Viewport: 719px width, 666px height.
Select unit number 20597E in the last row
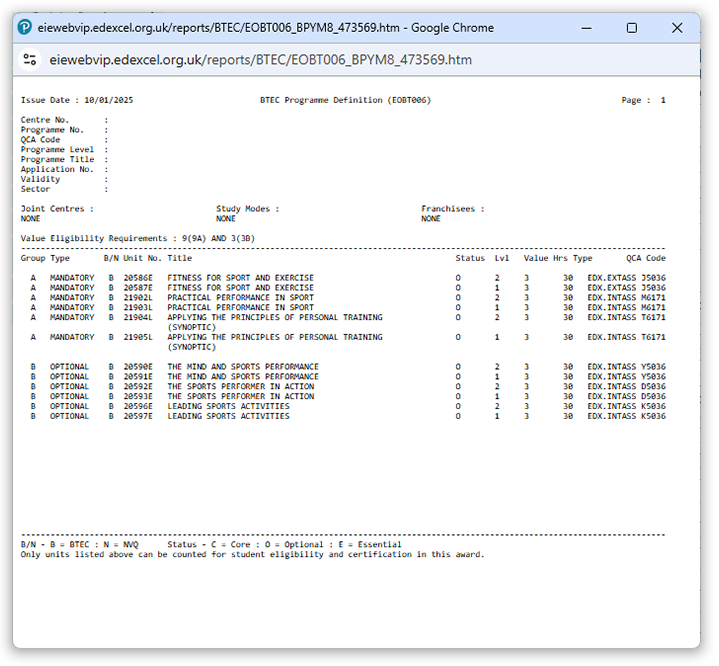[x=138, y=416]
